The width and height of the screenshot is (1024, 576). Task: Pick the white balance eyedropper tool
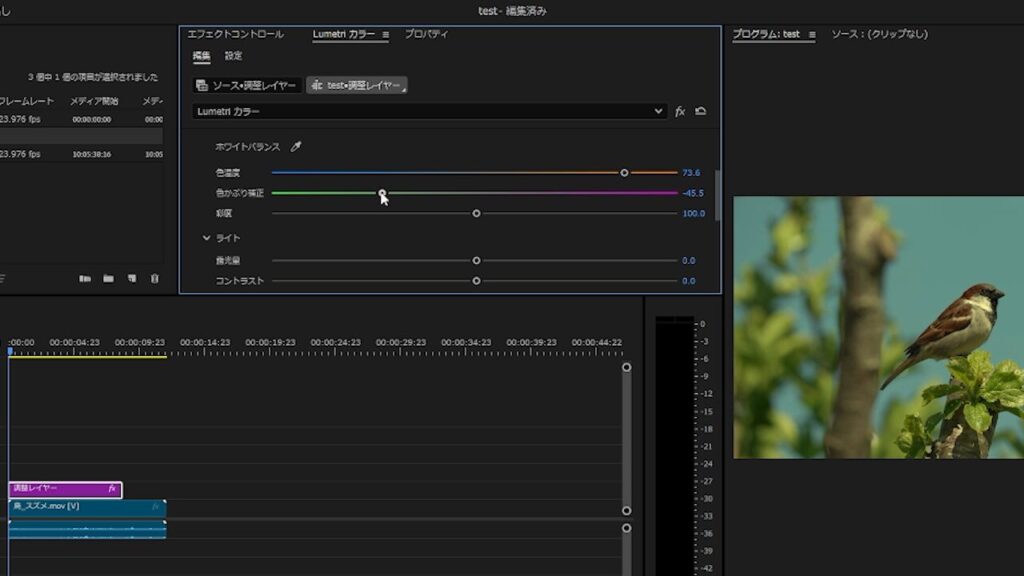point(295,147)
